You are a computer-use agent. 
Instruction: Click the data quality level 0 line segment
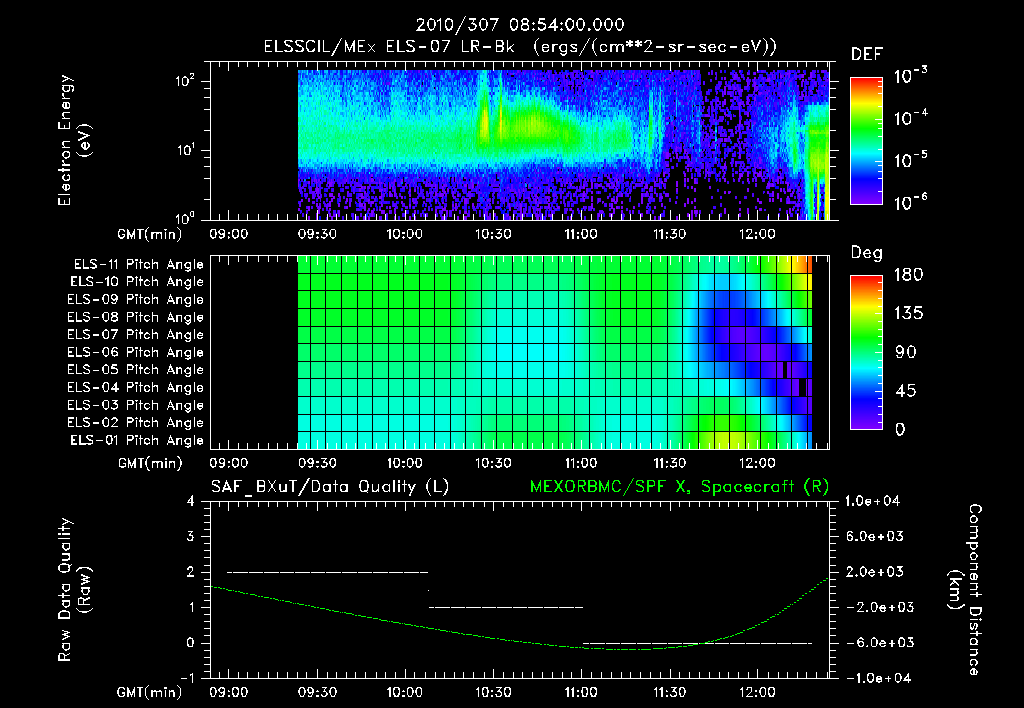[x=697, y=643]
